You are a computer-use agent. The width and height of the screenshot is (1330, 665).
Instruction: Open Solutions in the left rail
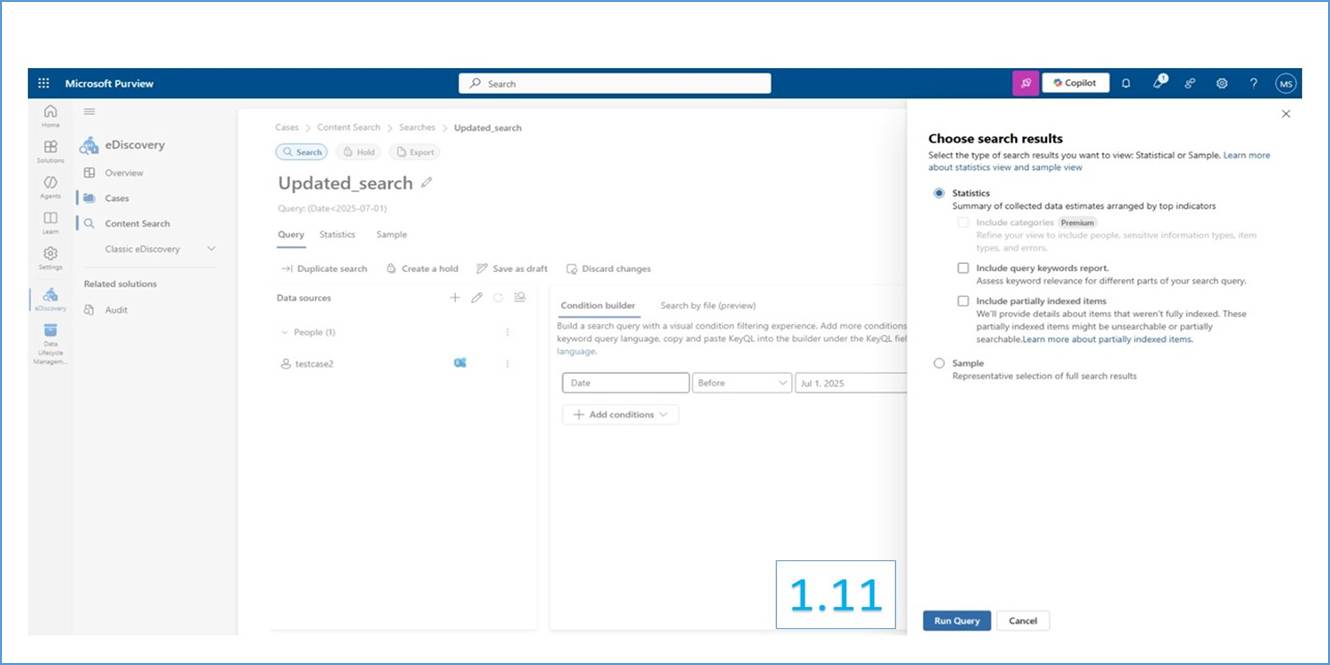click(50, 151)
